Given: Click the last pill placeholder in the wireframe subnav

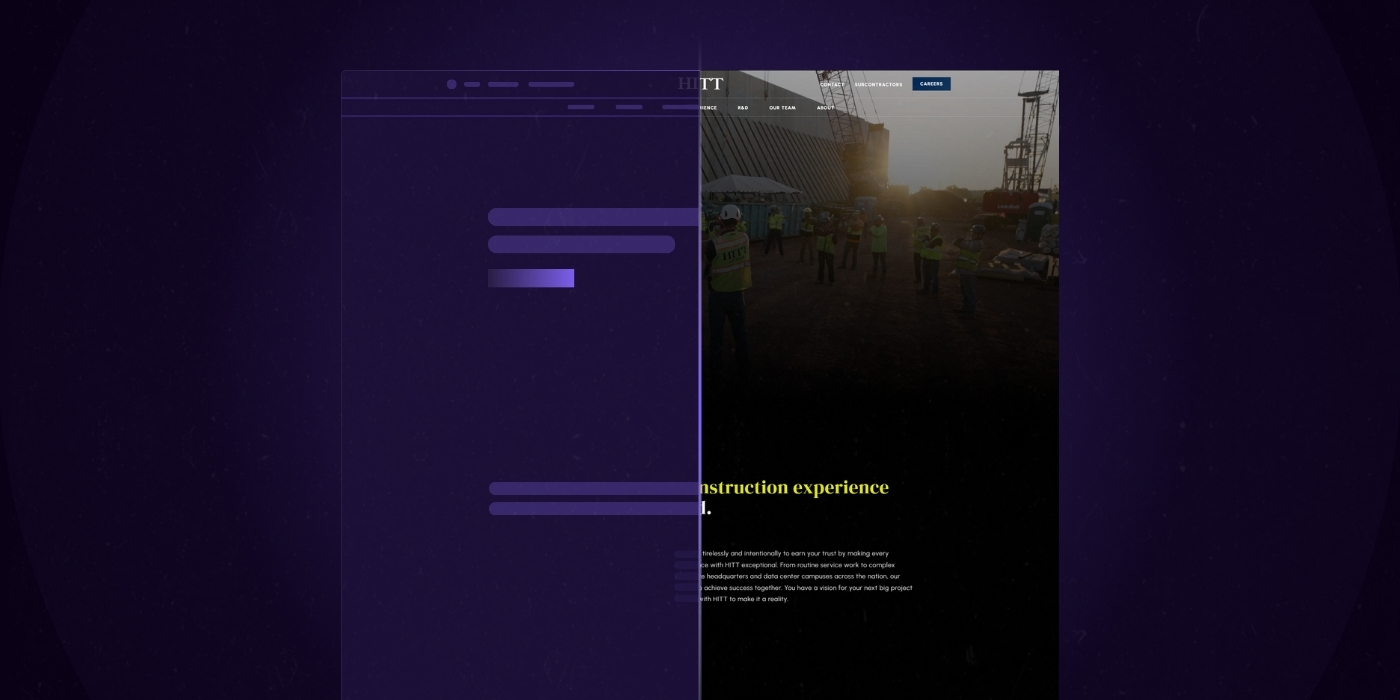Looking at the screenshot, I should [x=679, y=107].
